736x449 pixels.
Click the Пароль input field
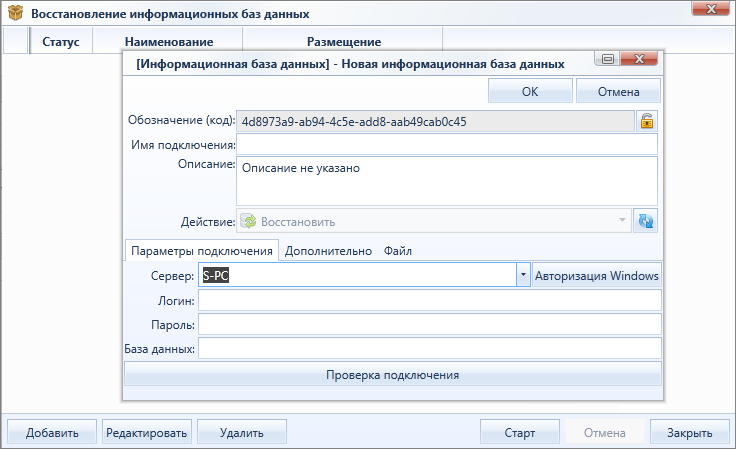click(x=429, y=324)
